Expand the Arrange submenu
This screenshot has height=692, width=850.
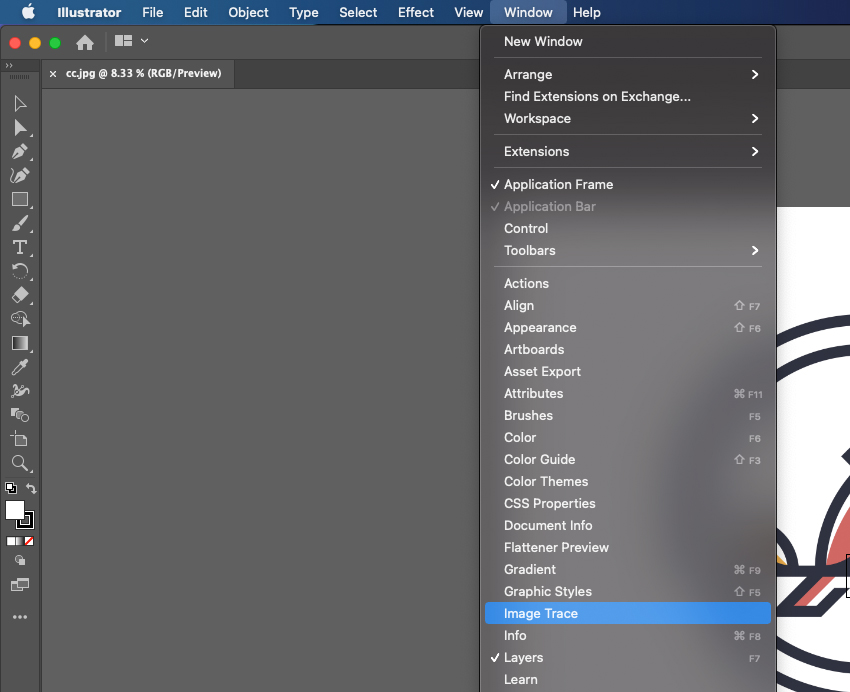tap(527, 74)
